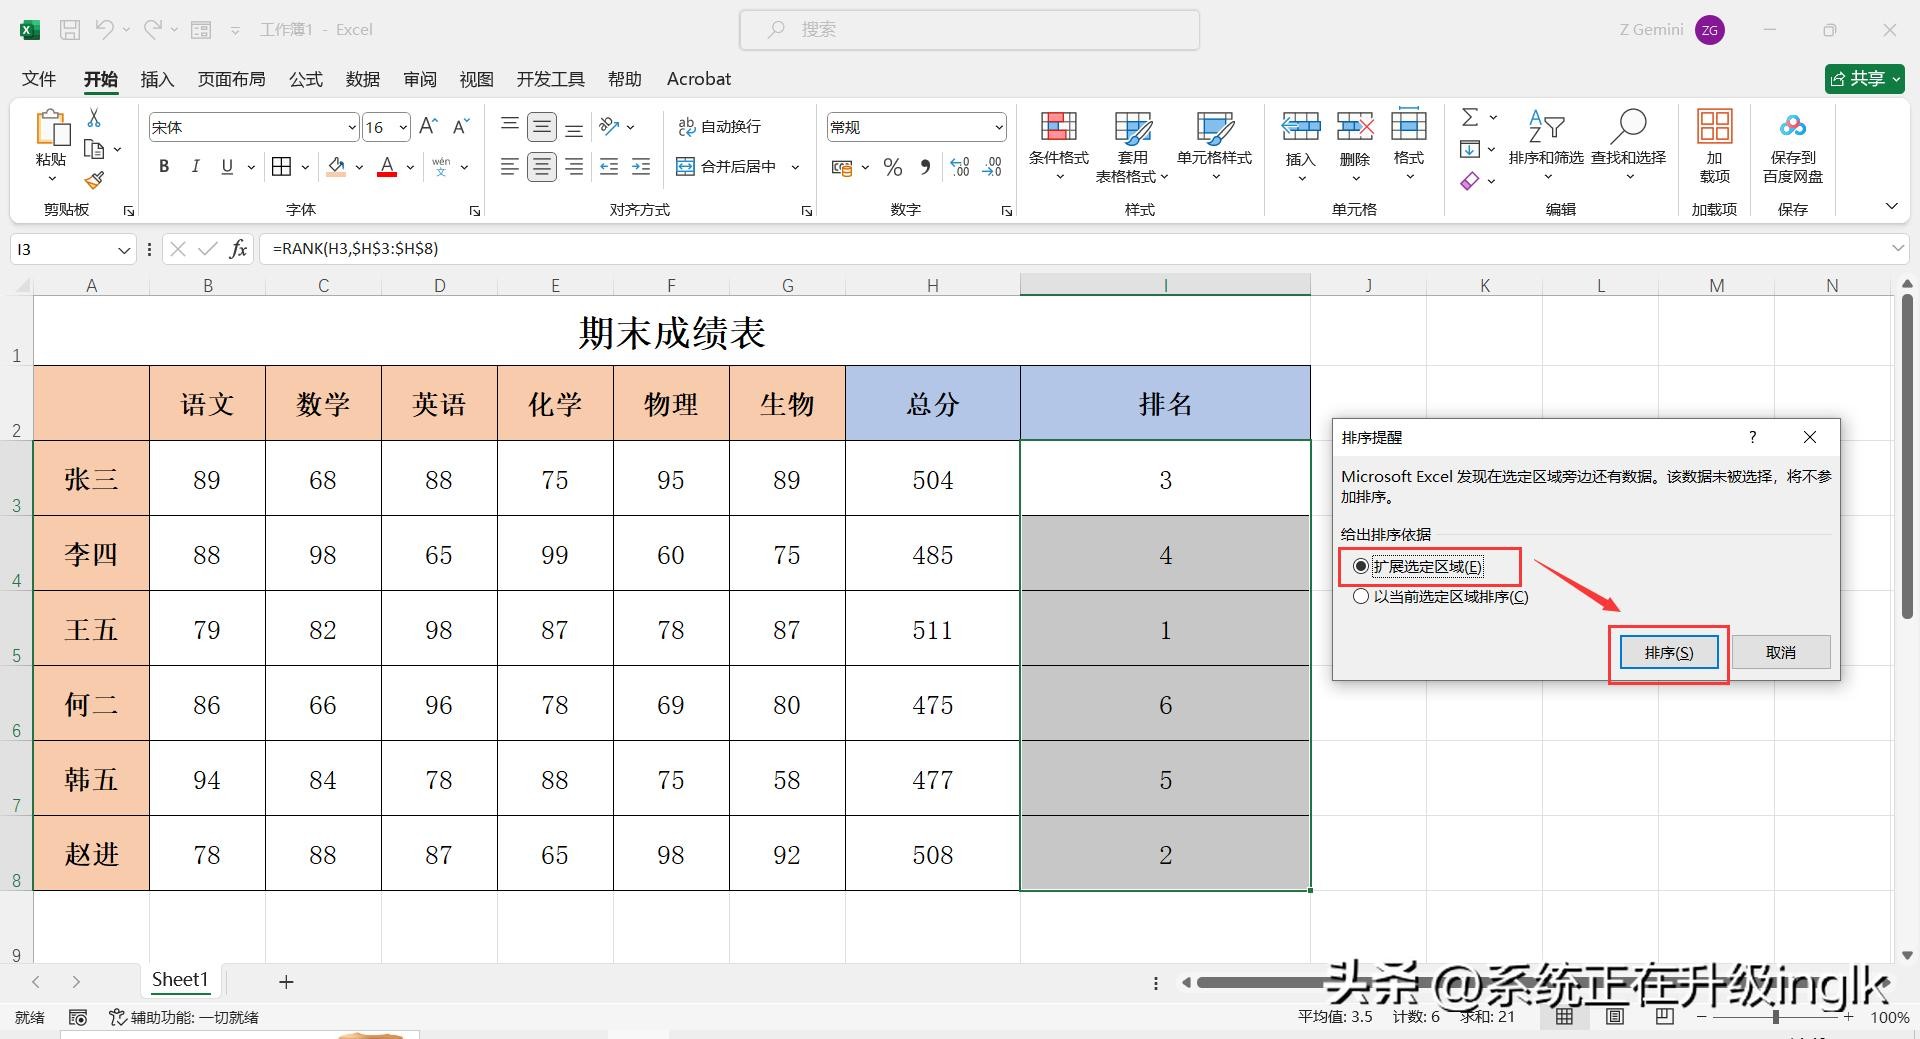Open the number format dropdown (常规)
The height and width of the screenshot is (1039, 1920).
[x=998, y=127]
